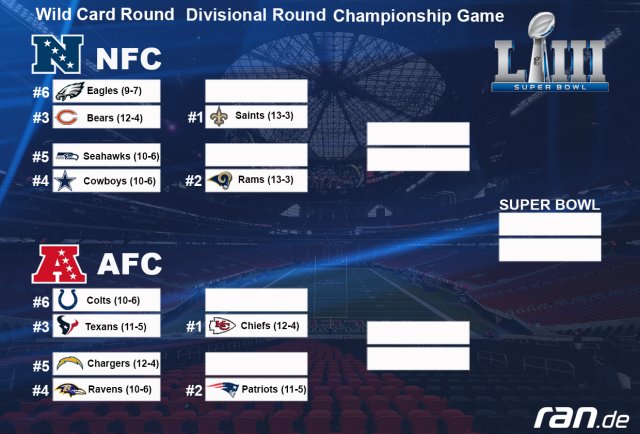This screenshot has height=434, width=640.
Task: Click the NFC conference shield logo
Action: tap(58, 54)
